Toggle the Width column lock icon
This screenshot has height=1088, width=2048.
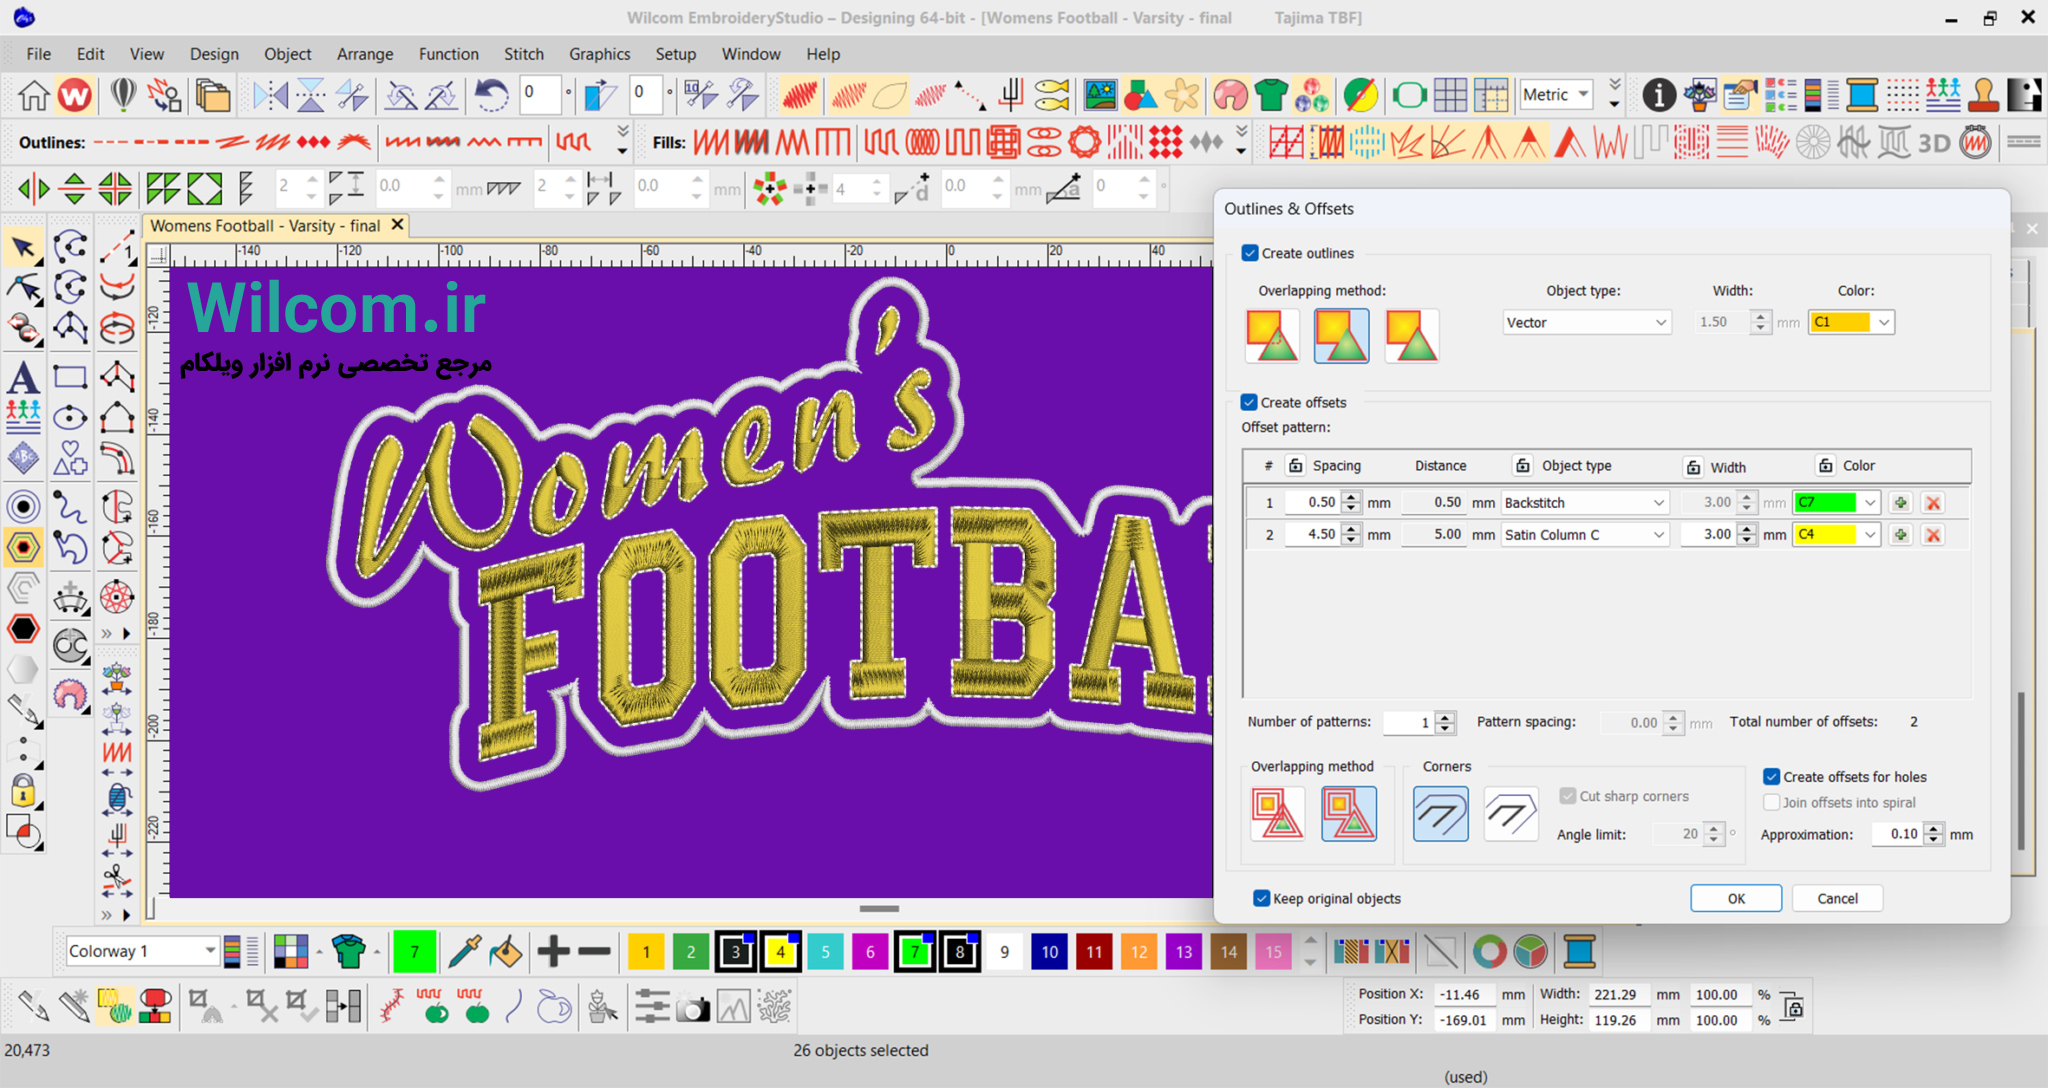pyautogui.click(x=1693, y=467)
